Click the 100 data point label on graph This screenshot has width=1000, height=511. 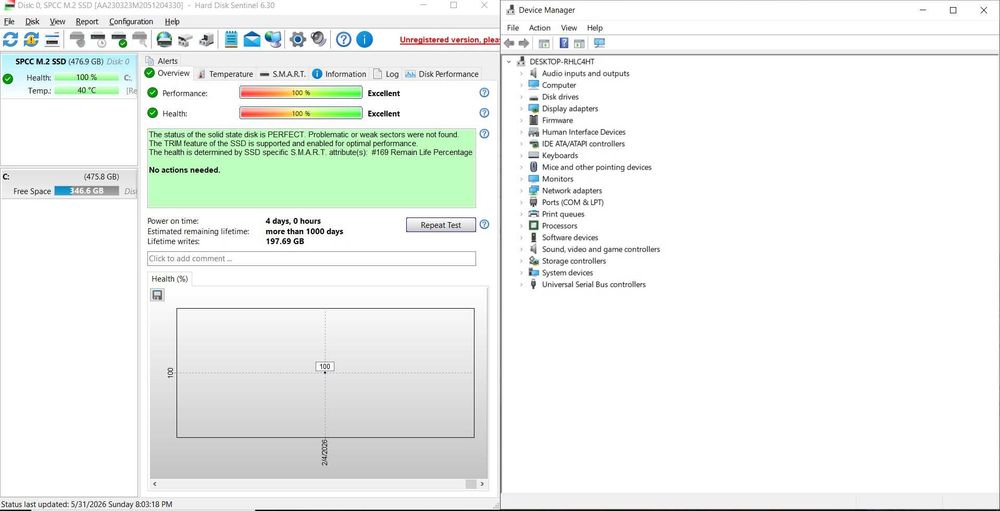[325, 366]
